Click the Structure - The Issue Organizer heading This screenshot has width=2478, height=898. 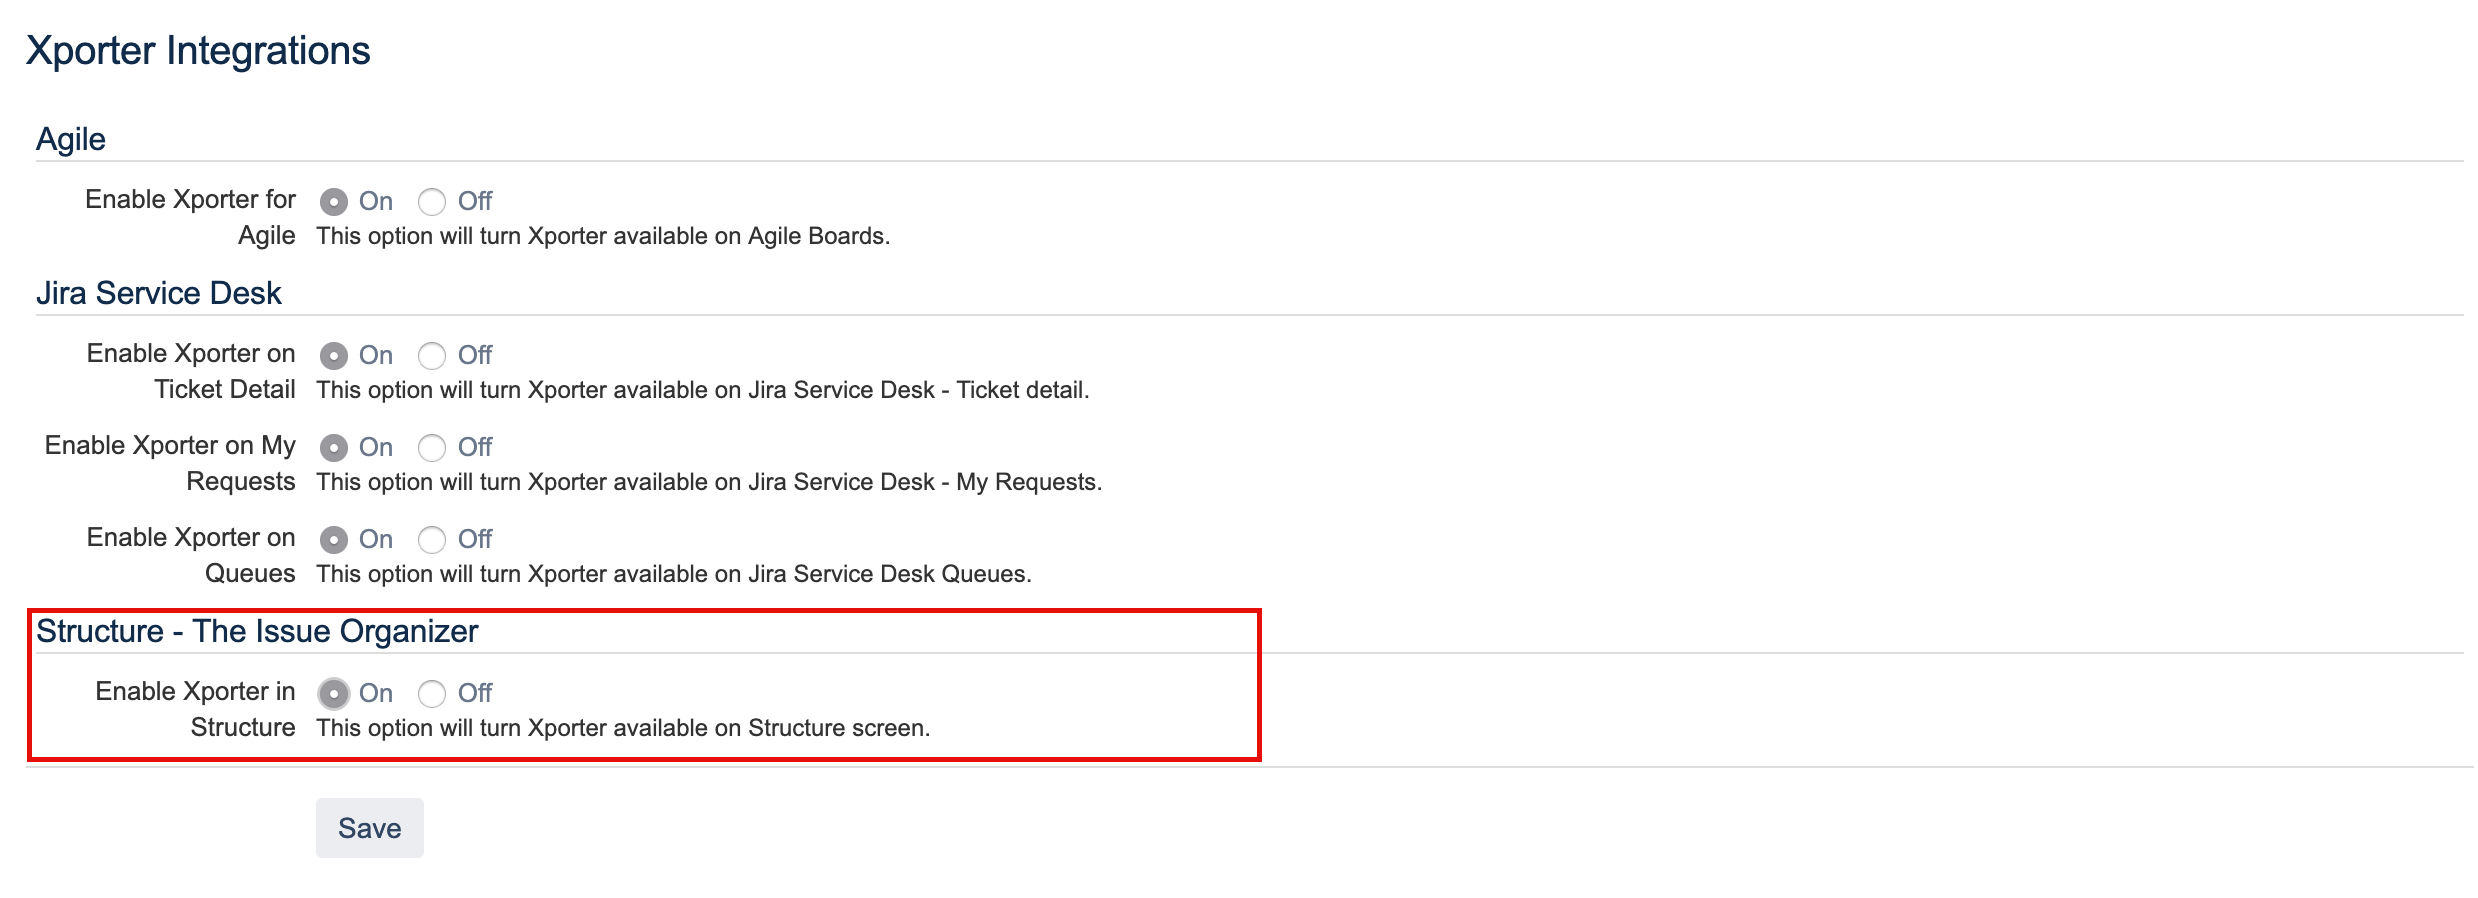point(257,631)
